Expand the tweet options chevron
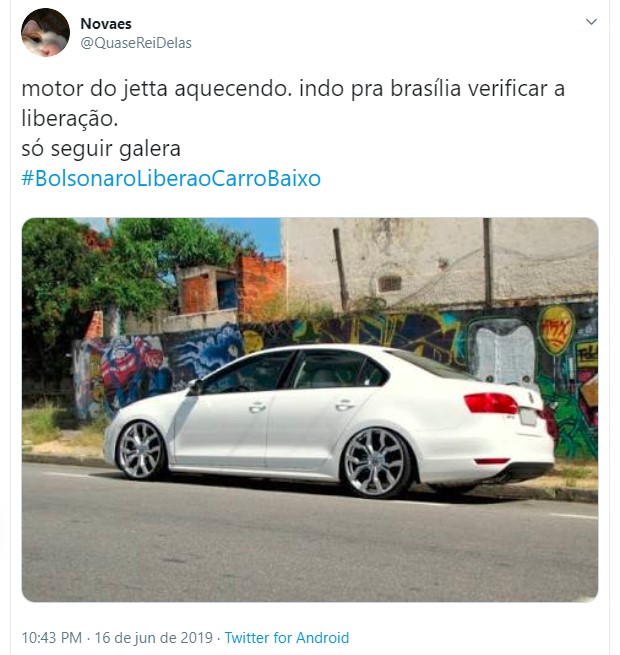 [591, 22]
